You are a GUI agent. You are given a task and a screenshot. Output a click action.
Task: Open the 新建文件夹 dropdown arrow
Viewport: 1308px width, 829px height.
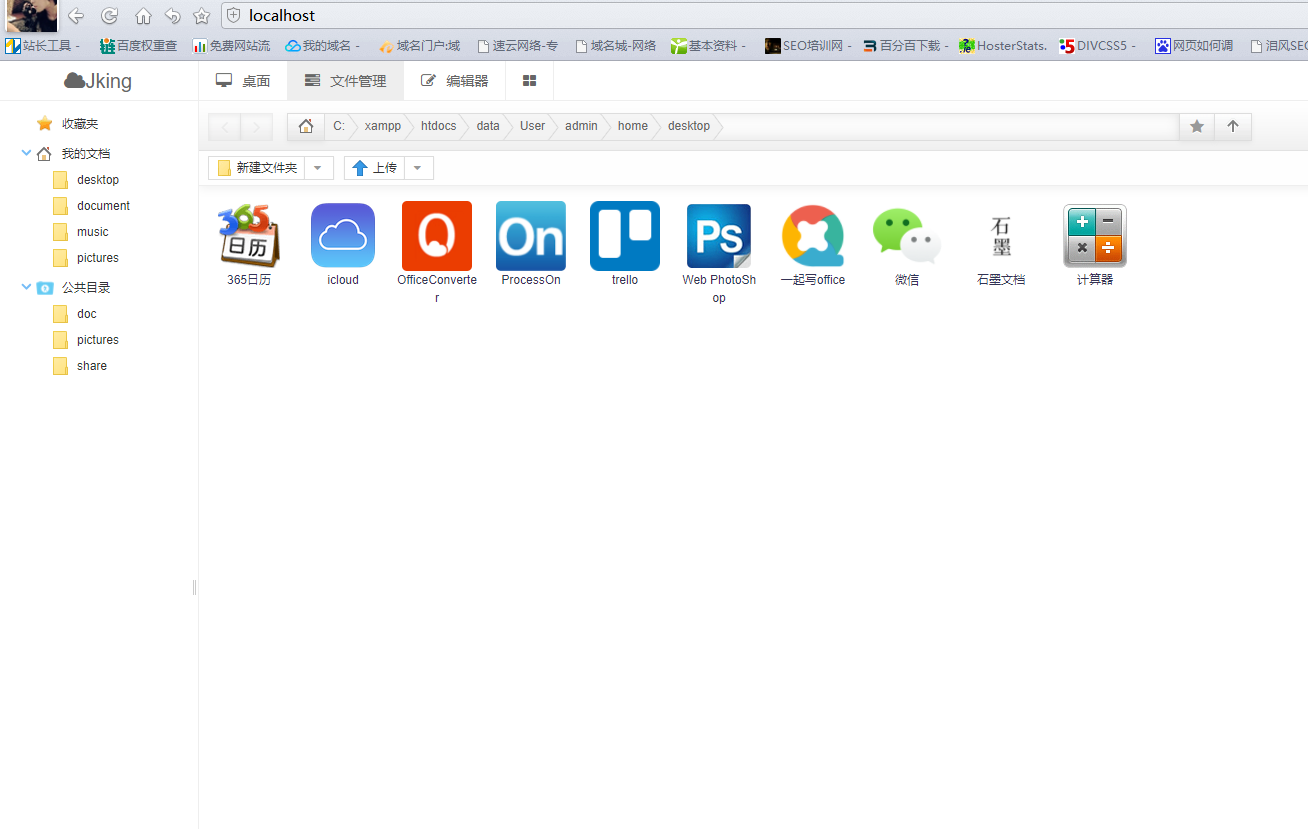[318, 168]
